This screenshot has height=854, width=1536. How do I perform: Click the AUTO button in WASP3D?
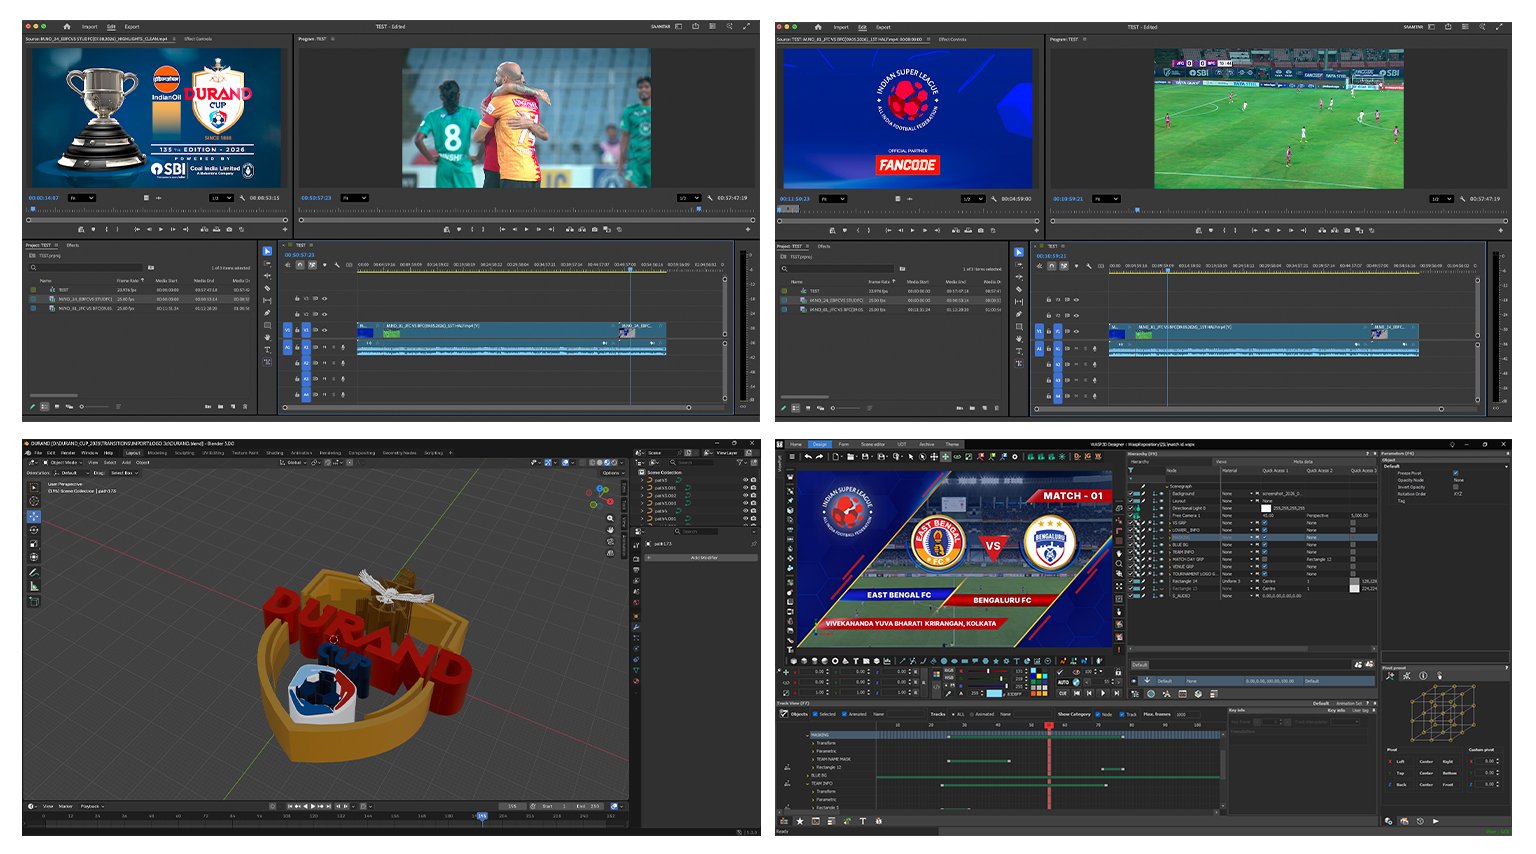click(1063, 682)
